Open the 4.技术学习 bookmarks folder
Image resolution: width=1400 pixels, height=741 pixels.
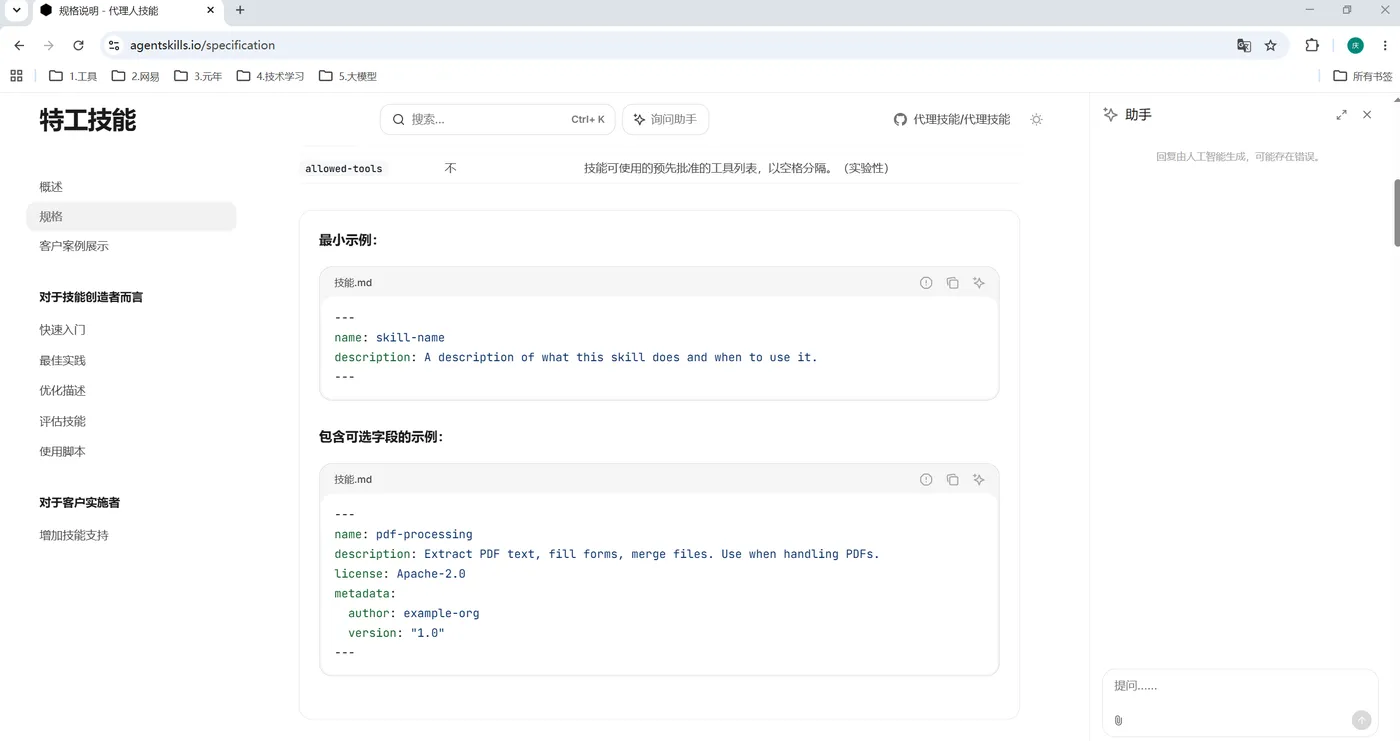270,76
